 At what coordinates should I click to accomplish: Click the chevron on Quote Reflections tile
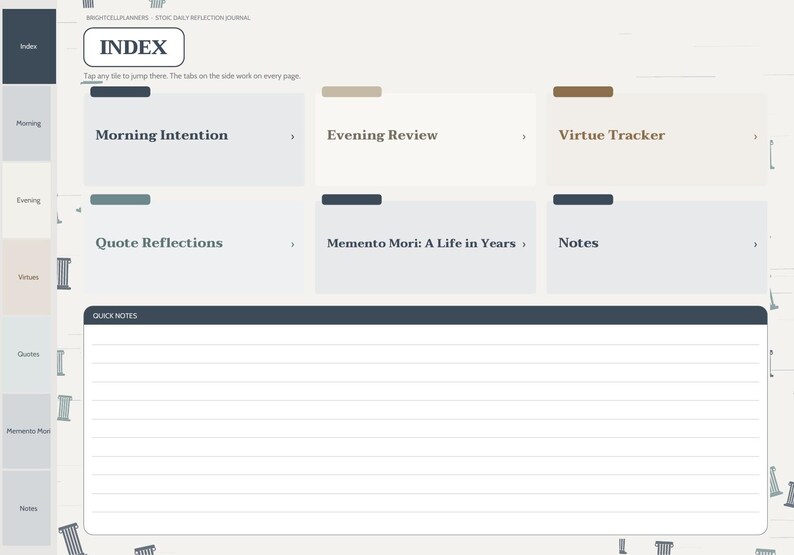coord(293,245)
